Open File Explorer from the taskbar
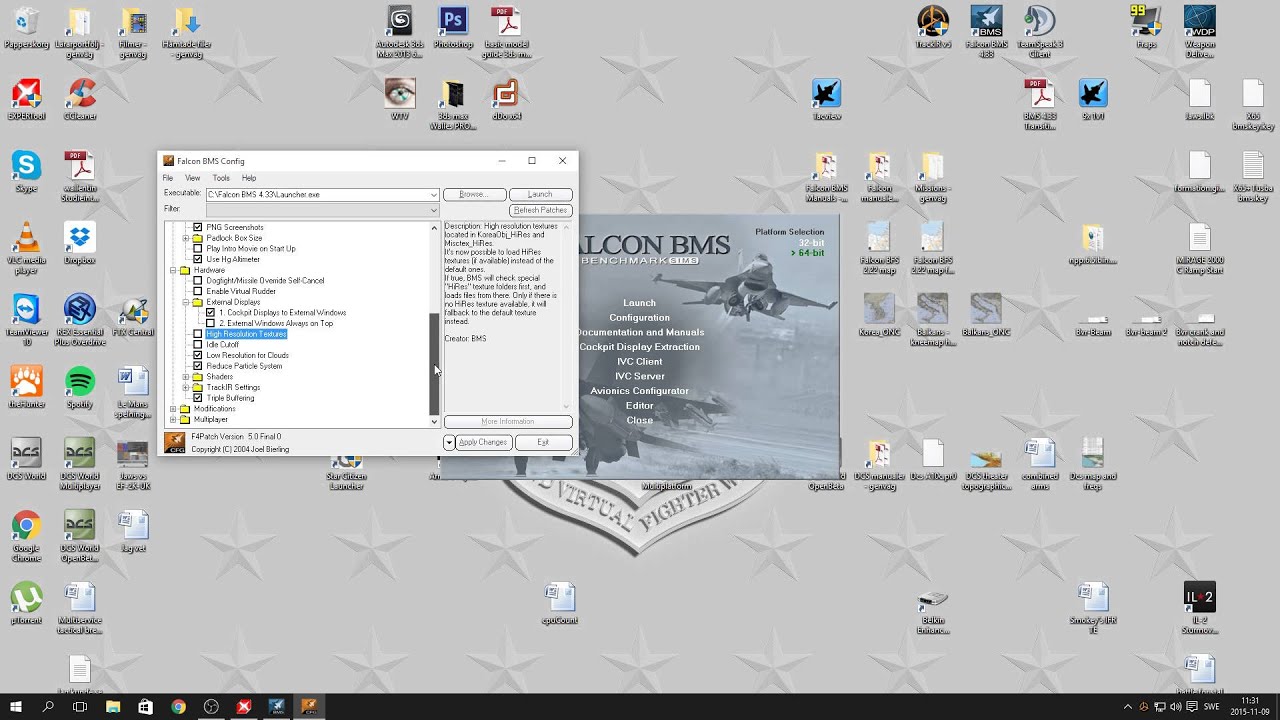Viewport: 1280px width, 720px height. (113, 707)
